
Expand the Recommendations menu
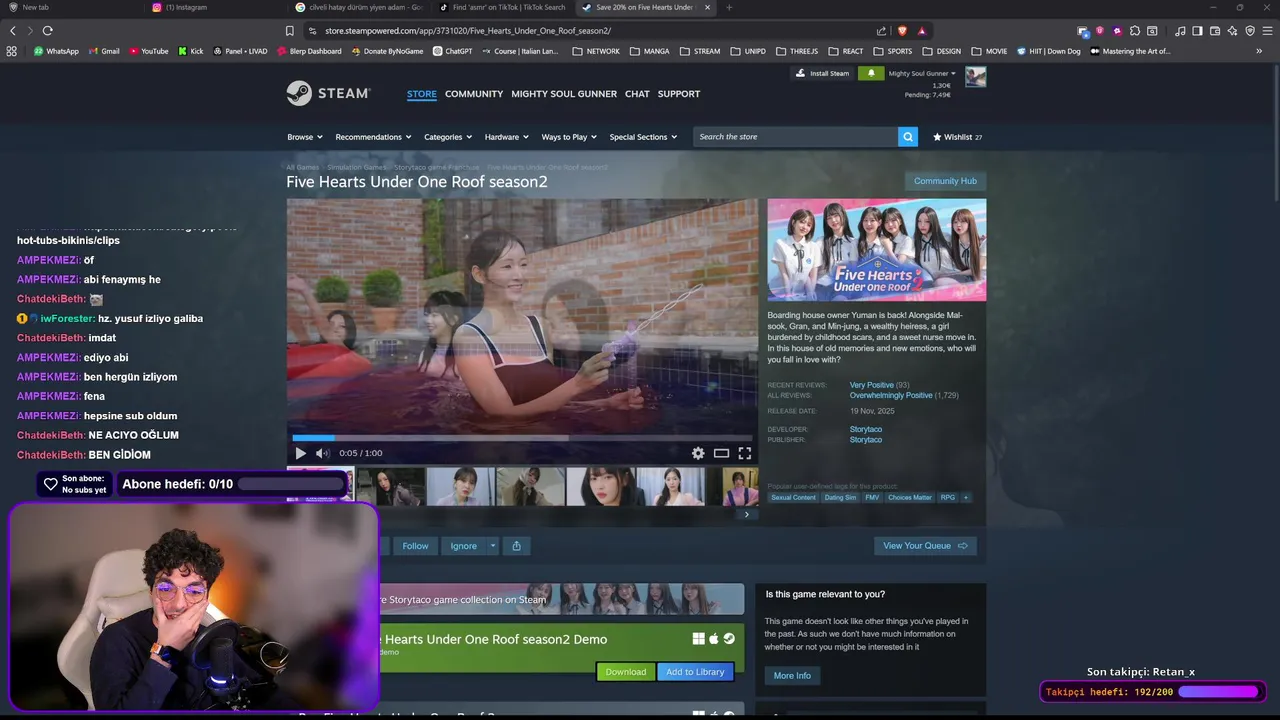tap(374, 137)
